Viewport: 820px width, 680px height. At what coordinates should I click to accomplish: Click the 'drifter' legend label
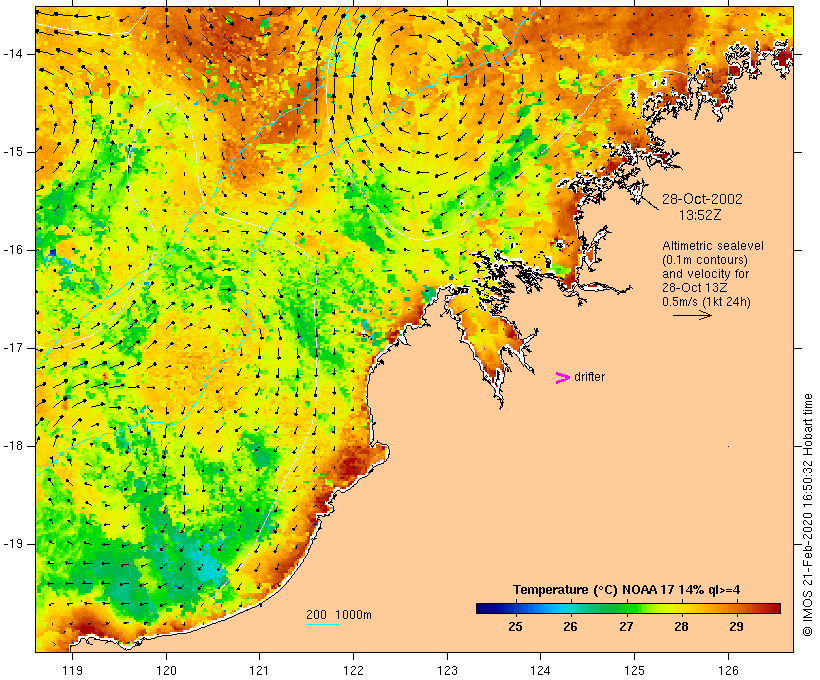click(589, 377)
